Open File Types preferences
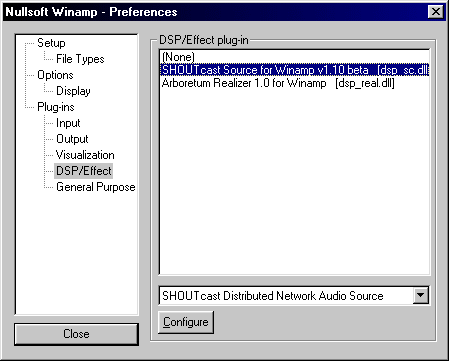This screenshot has height=361, width=449. click(x=80, y=59)
